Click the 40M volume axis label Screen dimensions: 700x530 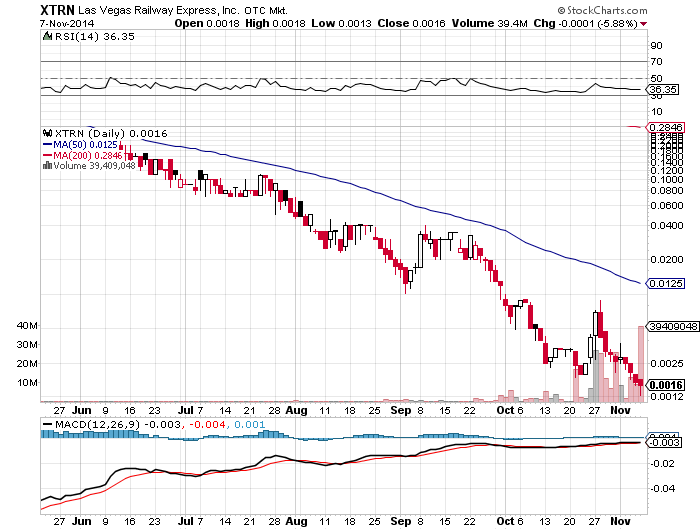(x=27, y=326)
